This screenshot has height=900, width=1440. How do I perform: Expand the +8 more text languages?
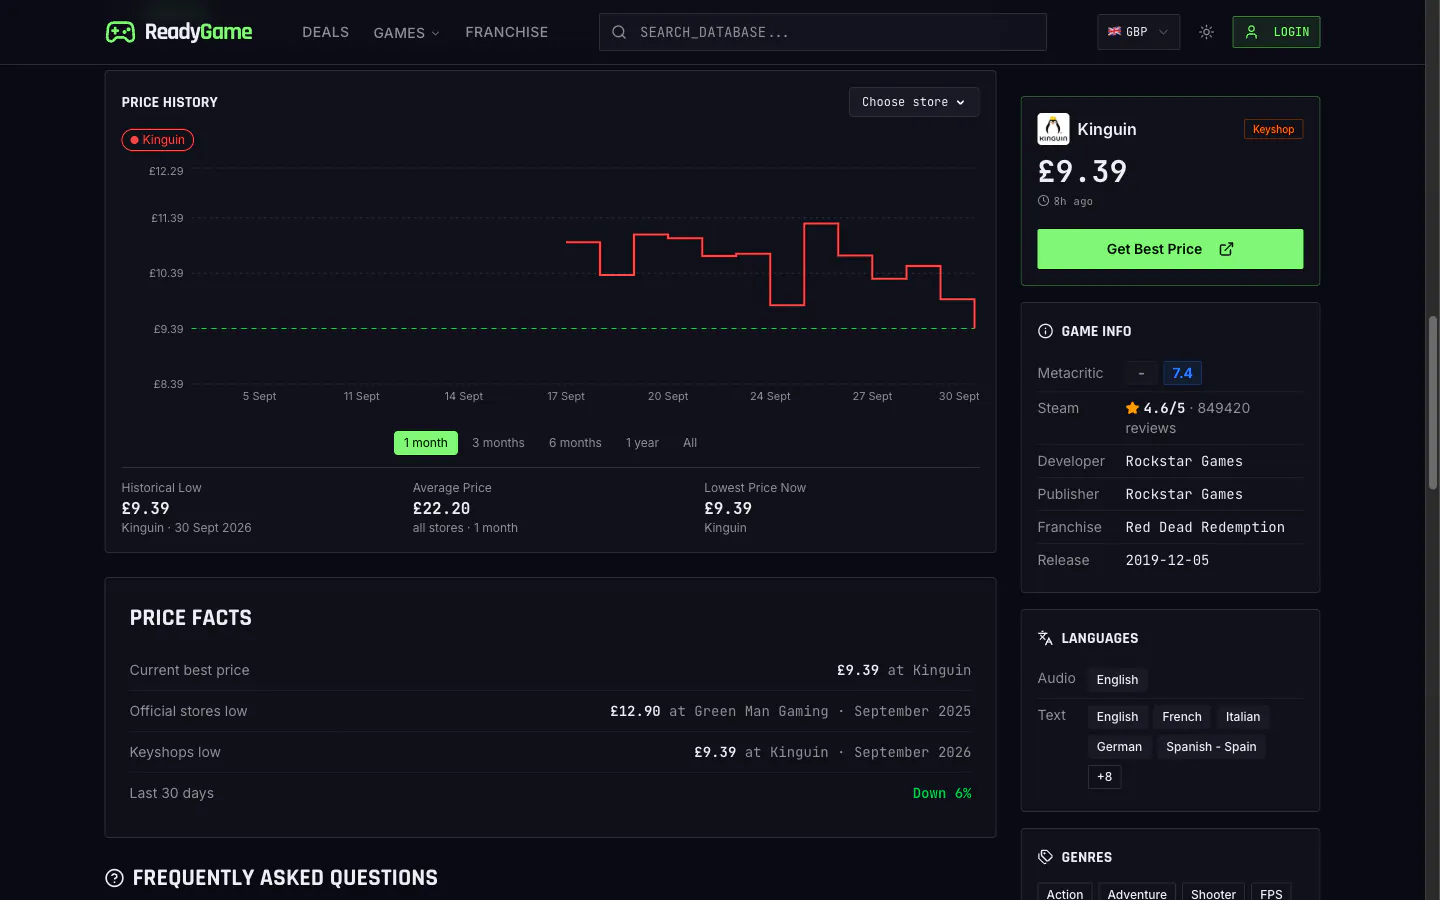(x=1104, y=777)
